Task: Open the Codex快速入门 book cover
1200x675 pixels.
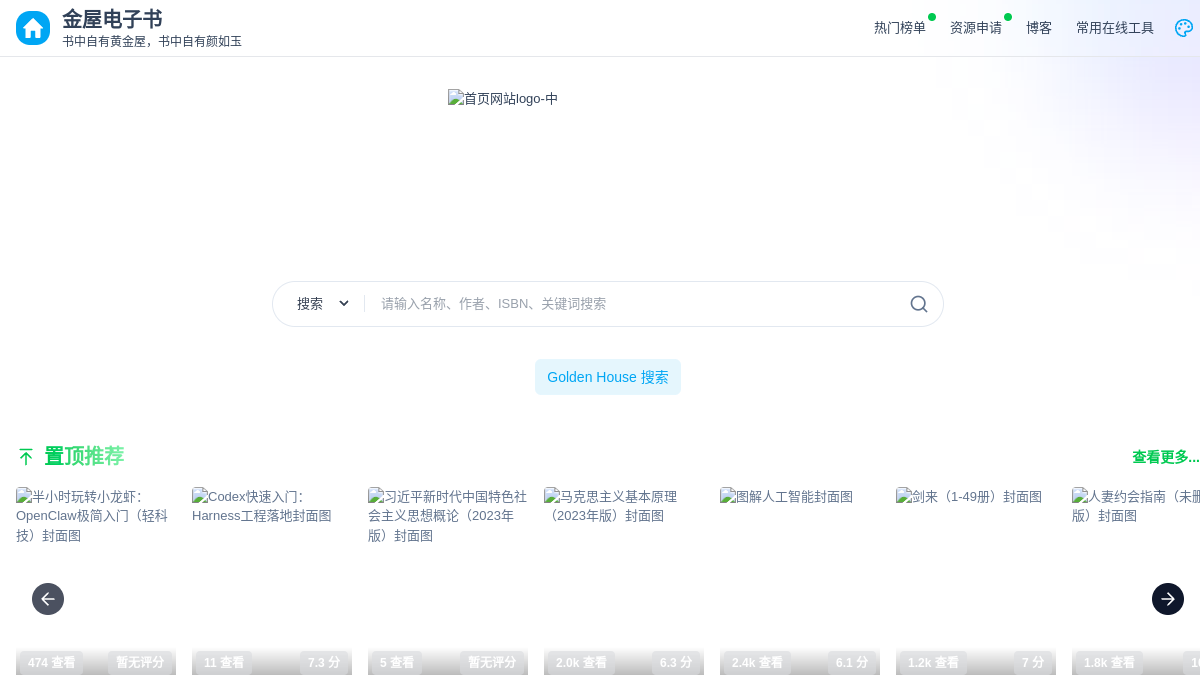Action: (x=272, y=581)
